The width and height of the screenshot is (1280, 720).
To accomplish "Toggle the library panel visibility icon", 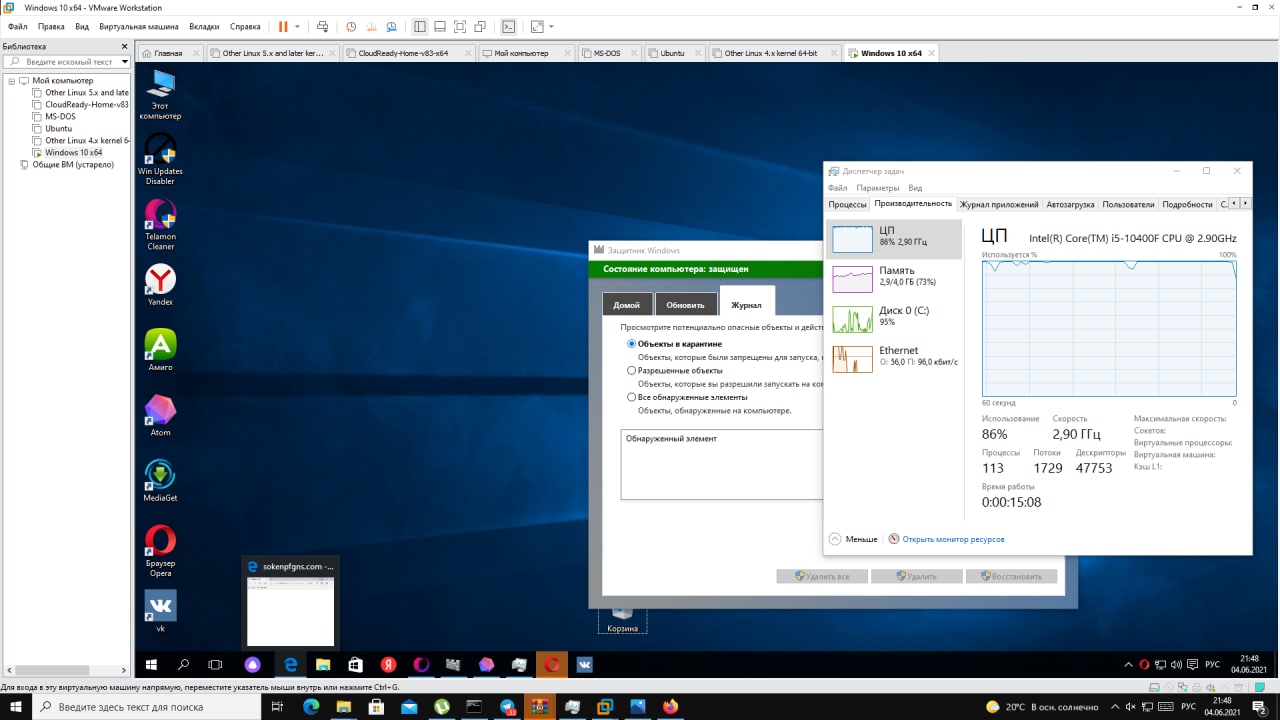I will 420,26.
